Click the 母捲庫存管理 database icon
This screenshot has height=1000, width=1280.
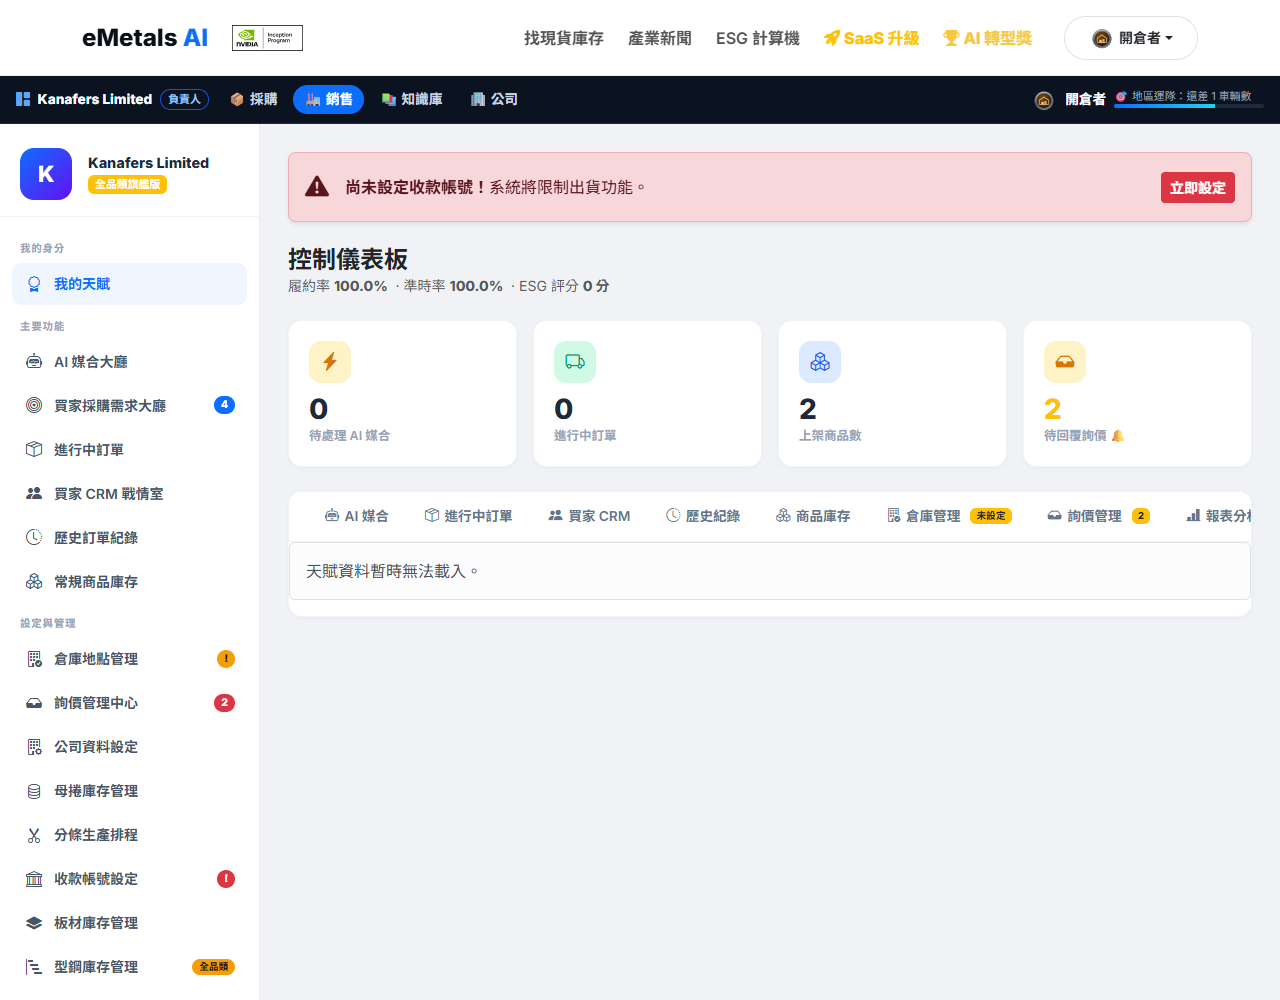pyautogui.click(x=34, y=791)
